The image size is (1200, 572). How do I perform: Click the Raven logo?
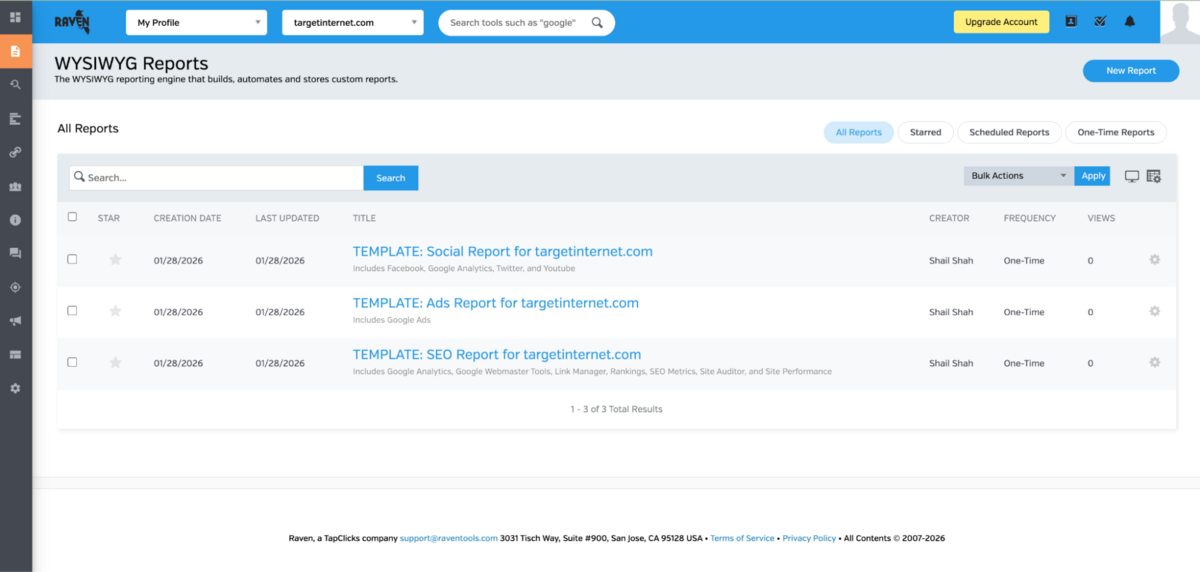(x=74, y=22)
